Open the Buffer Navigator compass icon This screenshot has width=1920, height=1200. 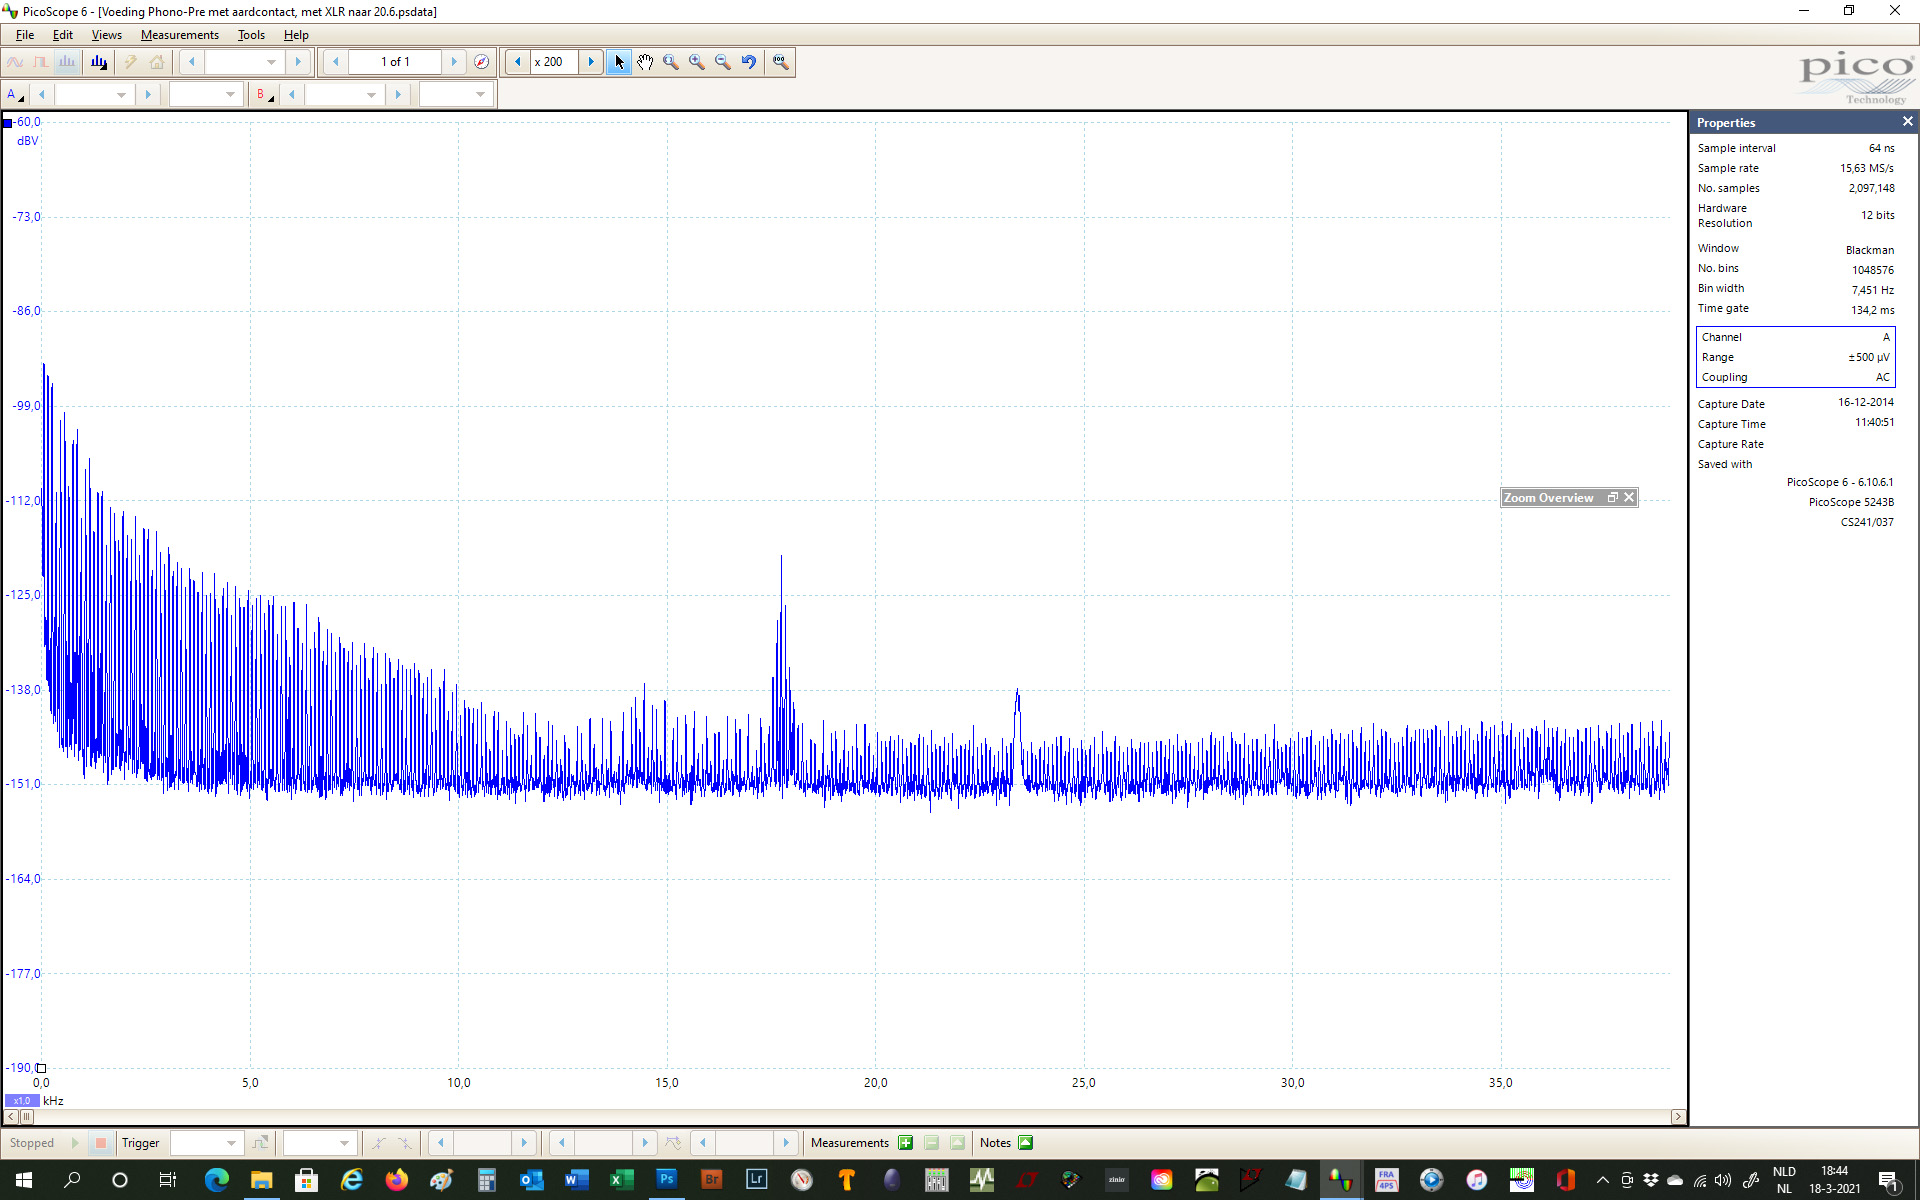(482, 62)
